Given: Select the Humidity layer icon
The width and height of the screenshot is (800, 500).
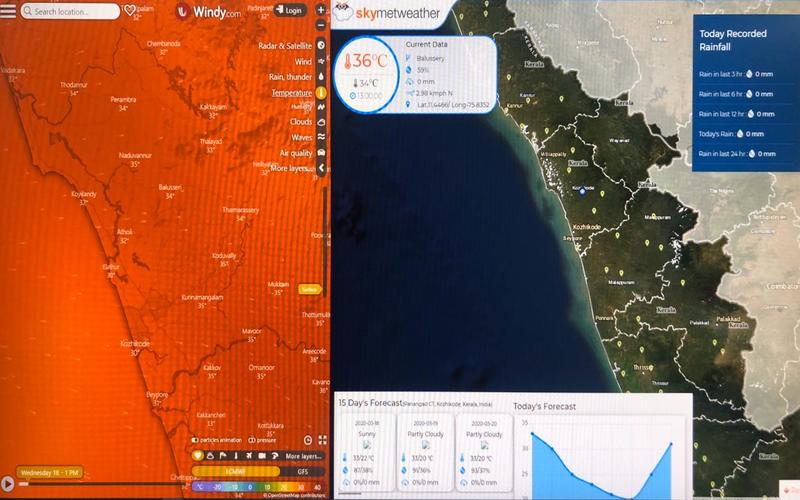Looking at the screenshot, I should point(321,107).
